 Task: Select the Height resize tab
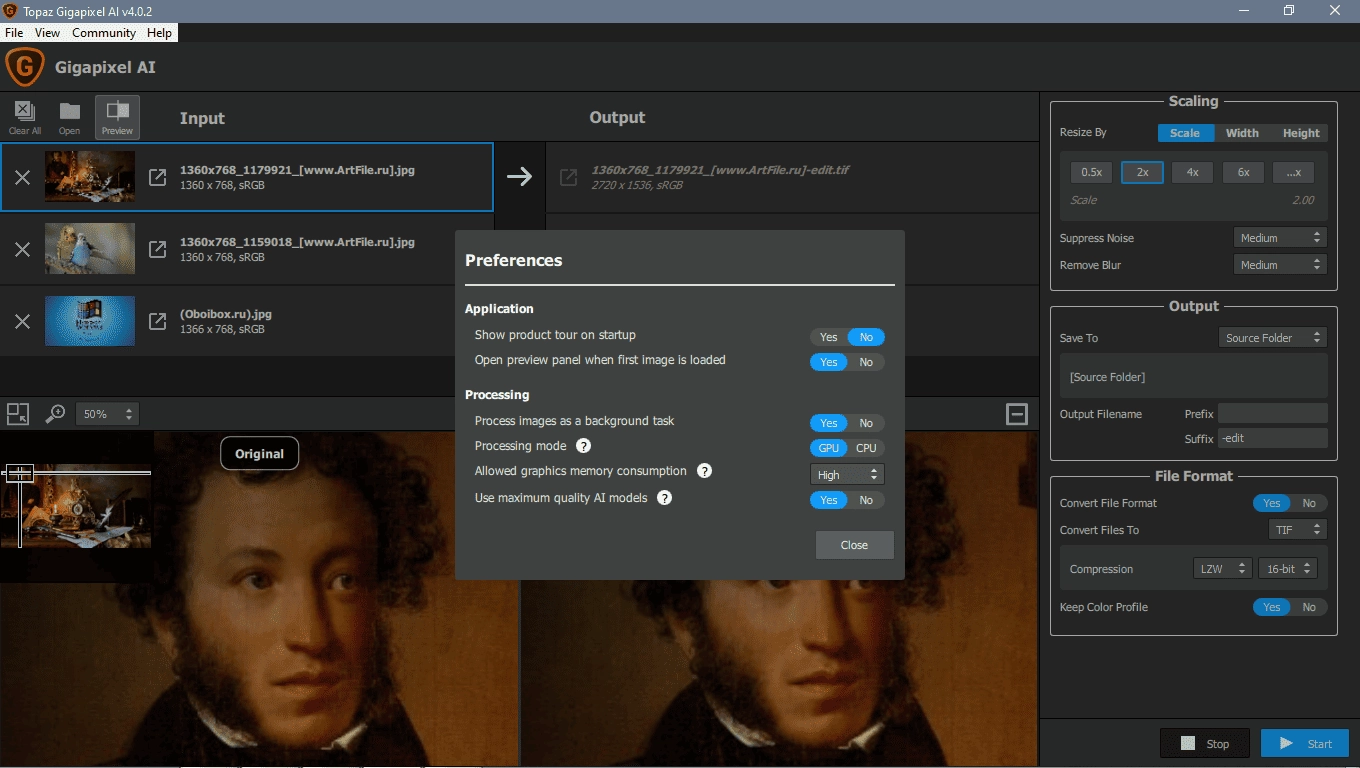click(1301, 133)
